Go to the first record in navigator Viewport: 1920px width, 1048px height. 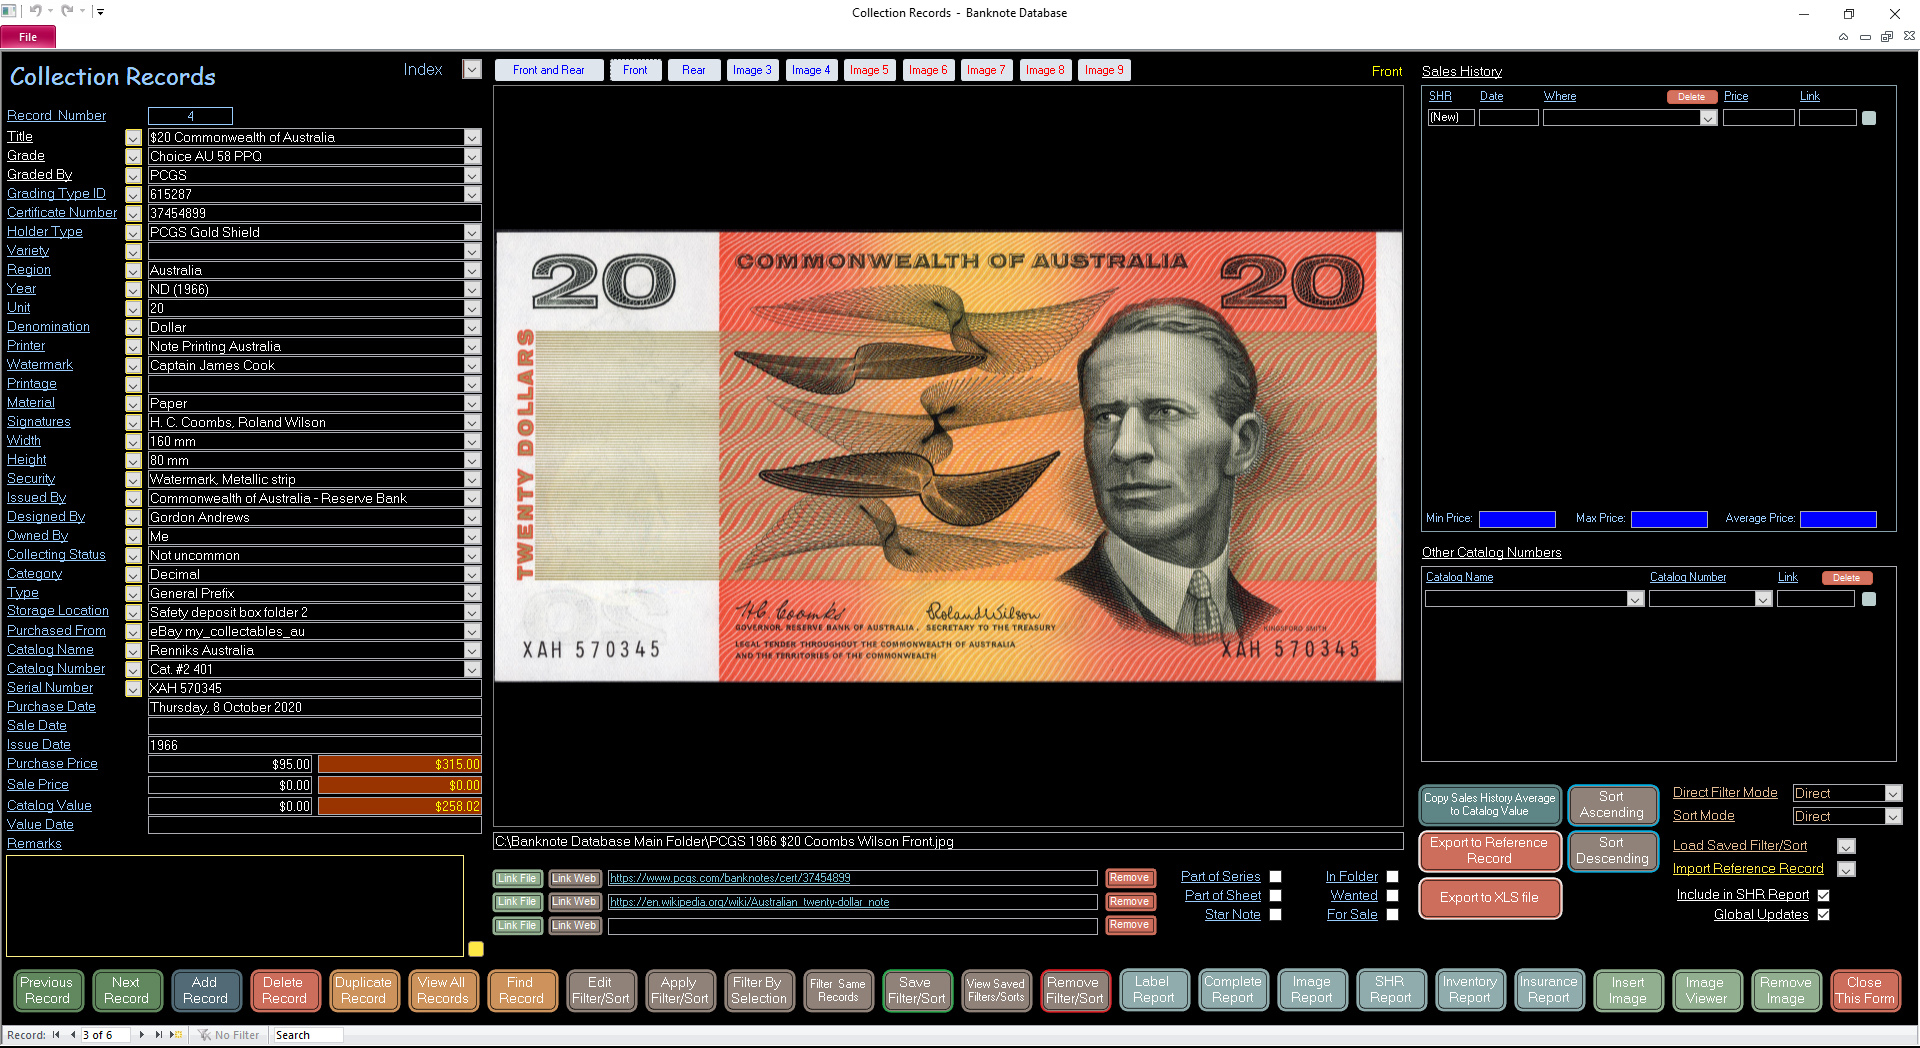click(56, 1035)
